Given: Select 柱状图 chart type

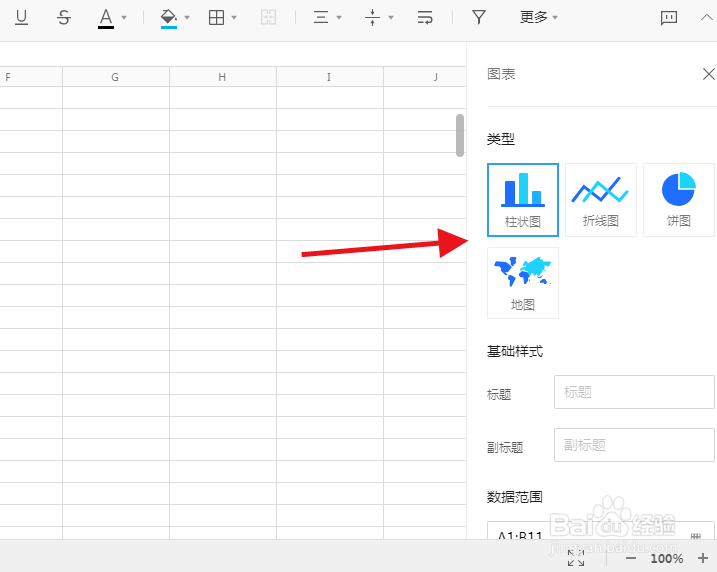Looking at the screenshot, I should (523, 200).
